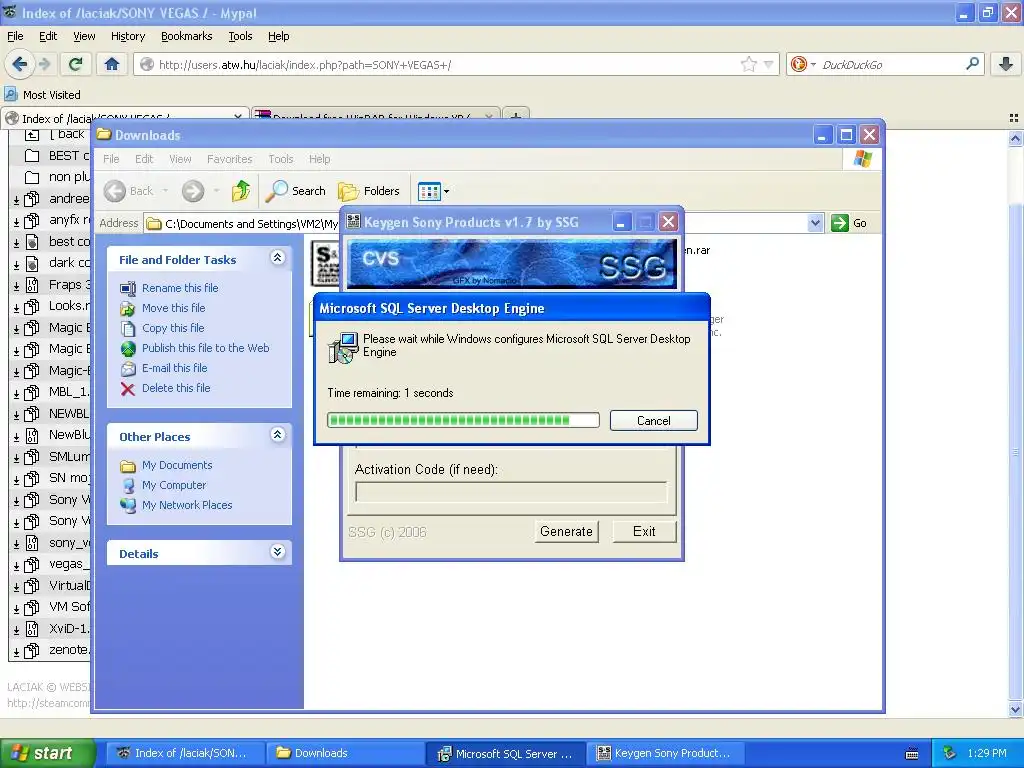This screenshot has width=1024, height=768.
Task: Open the Tools menu in Mypal
Action: tap(240, 37)
